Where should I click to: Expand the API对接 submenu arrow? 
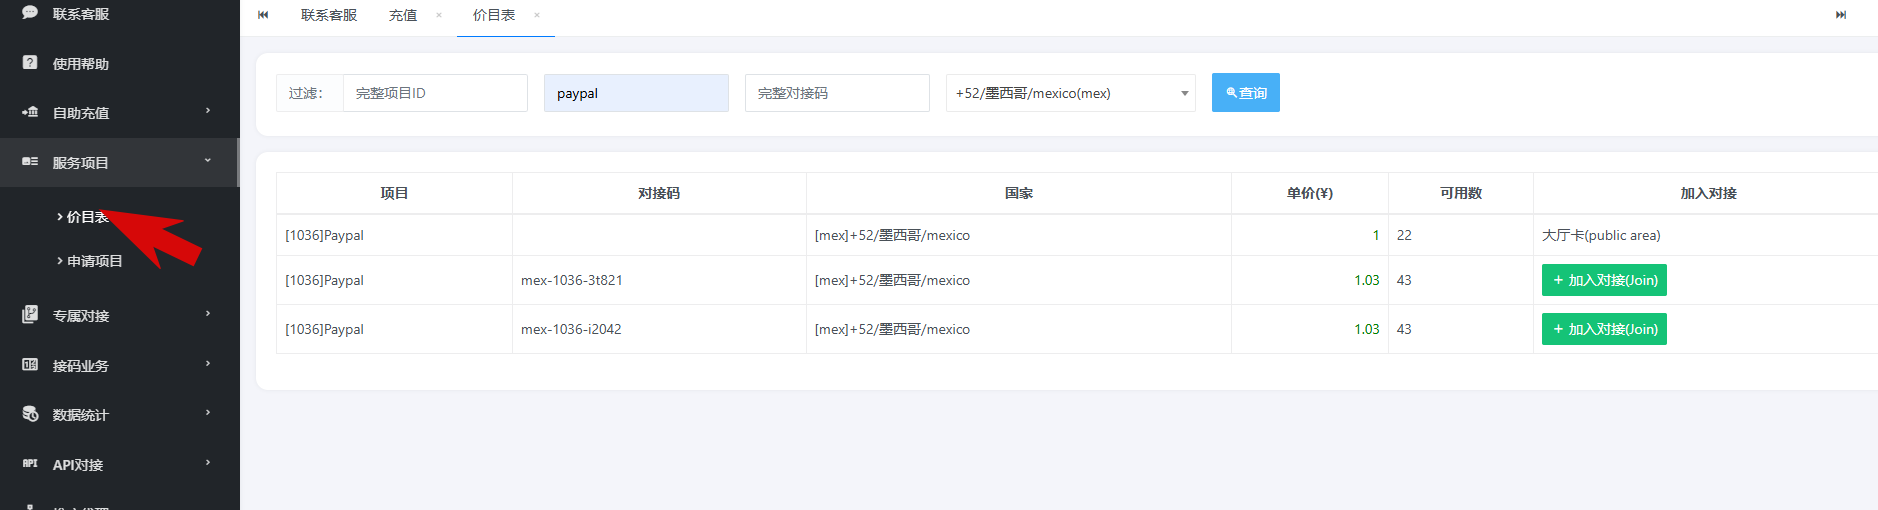coord(208,463)
